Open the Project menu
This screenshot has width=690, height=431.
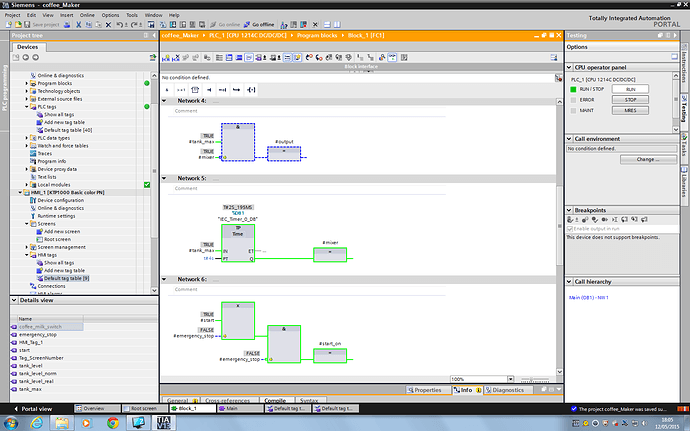click(x=12, y=15)
